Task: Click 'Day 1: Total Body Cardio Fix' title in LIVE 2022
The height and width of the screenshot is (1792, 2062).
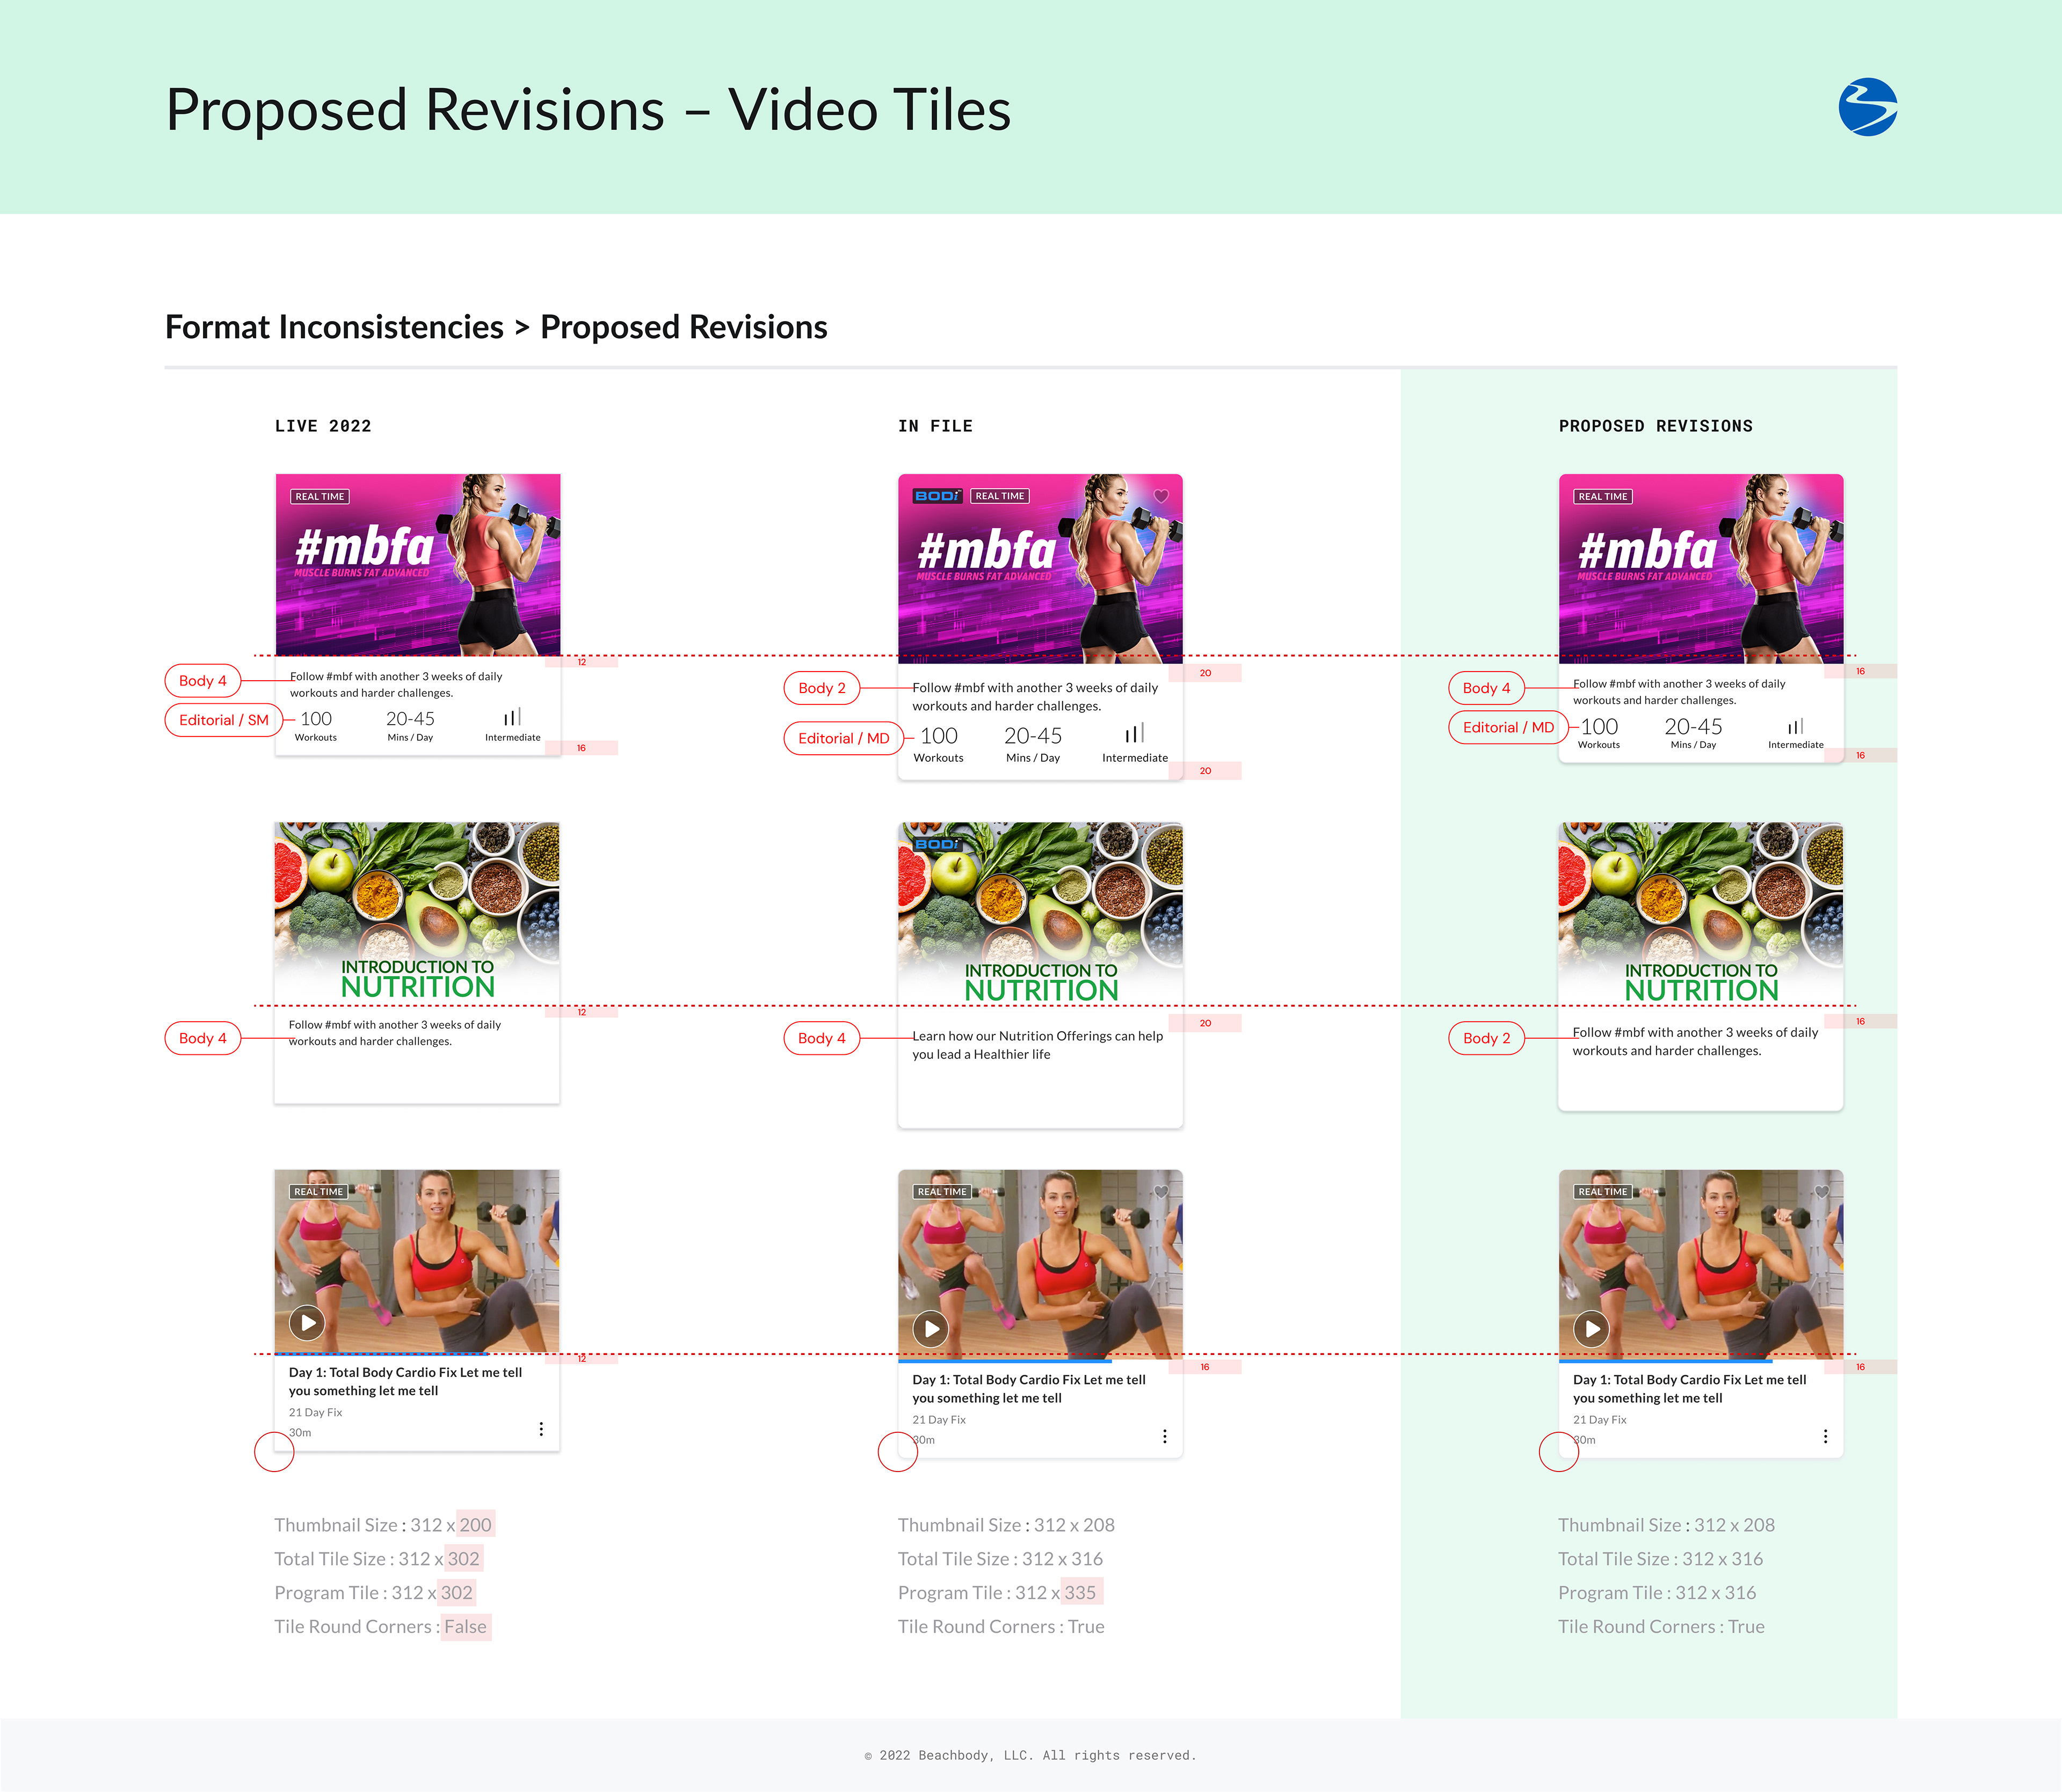Action: click(405, 1381)
